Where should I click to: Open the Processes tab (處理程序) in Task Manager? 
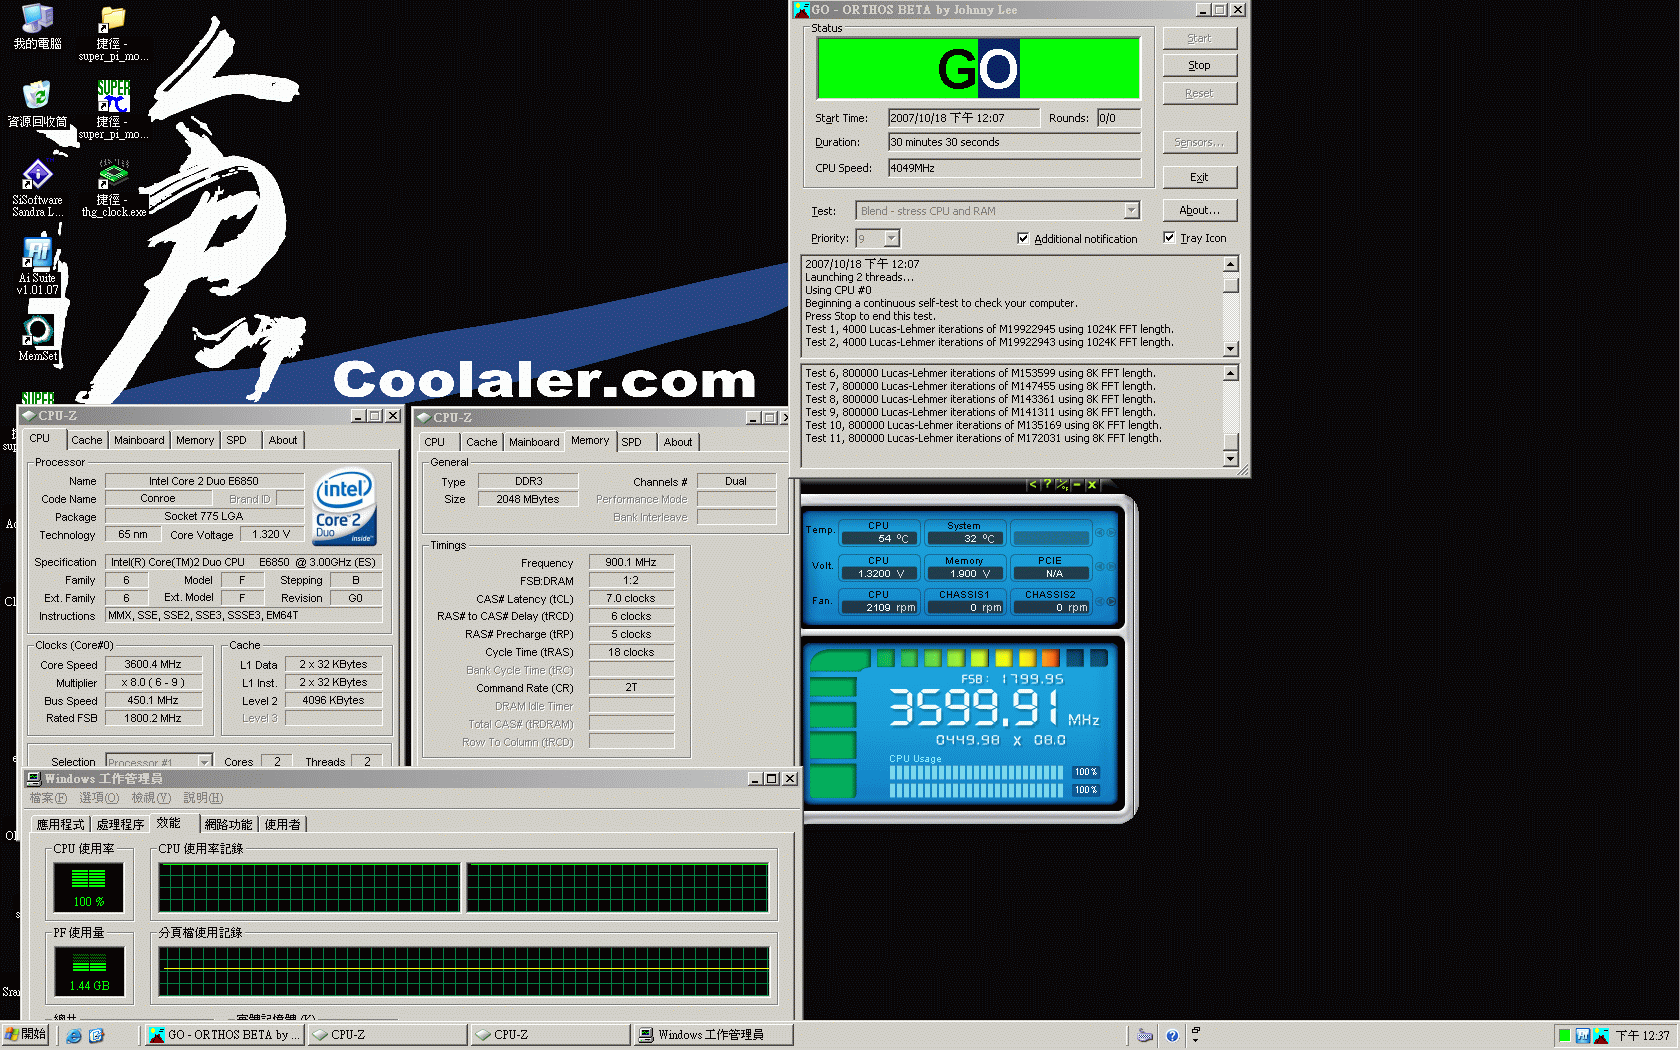[x=120, y=824]
